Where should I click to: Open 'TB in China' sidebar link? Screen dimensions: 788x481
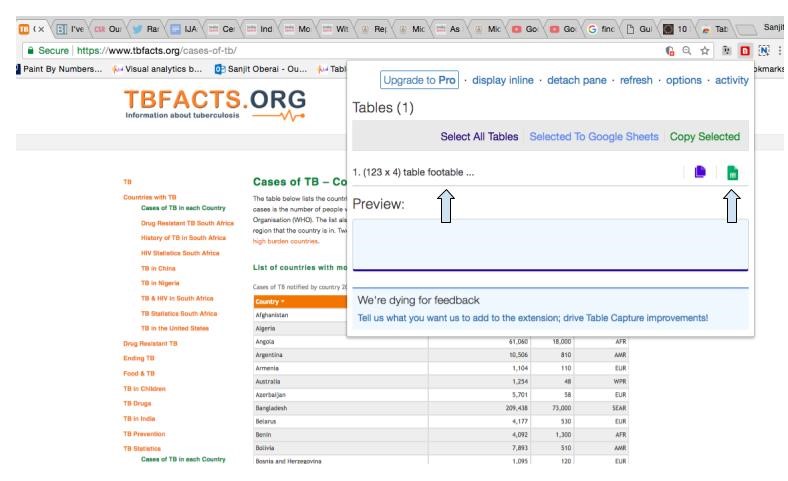click(158, 268)
